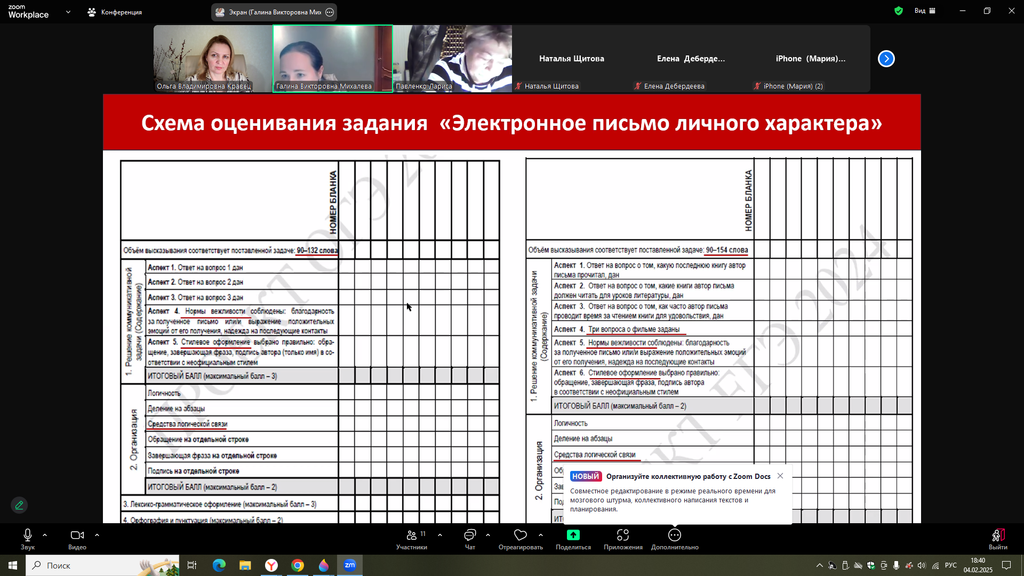Click row Аспект 1. Ответ на вопрос 1 дан
This screenshot has height=576, width=1024.
(242, 267)
